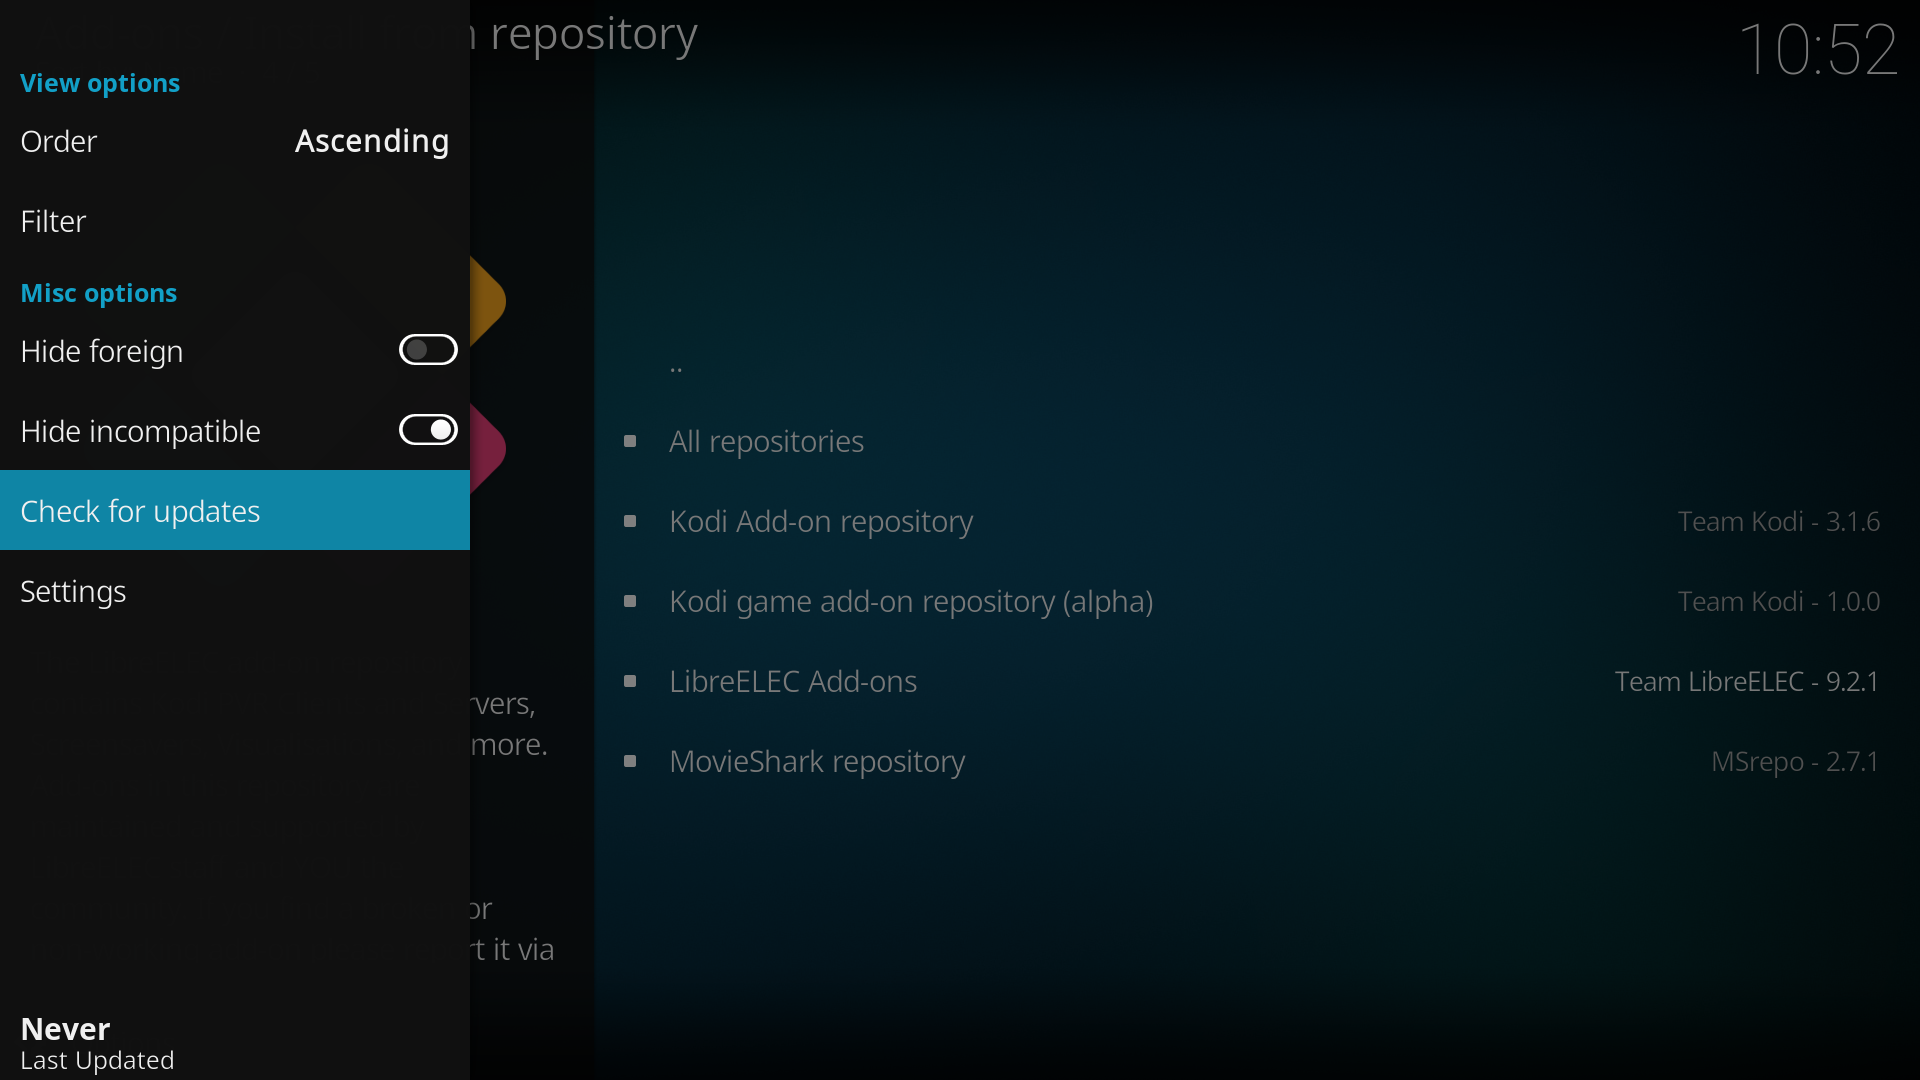Click the bullet icon beside Kodi game add-on repository

[x=630, y=601]
